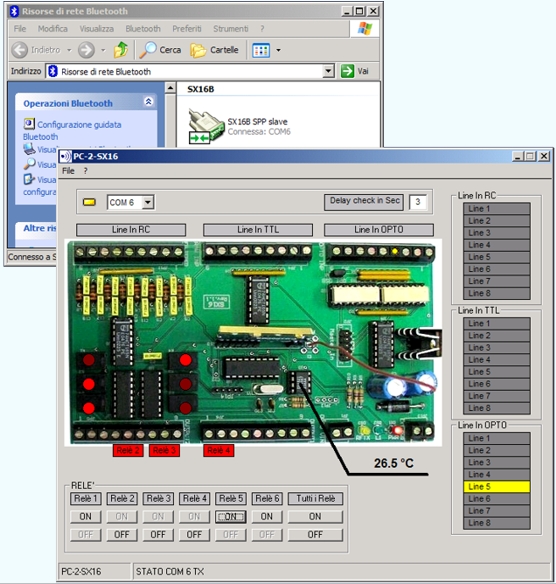Turn Relè 6 ON
This screenshot has height=584, width=556.
(x=267, y=517)
